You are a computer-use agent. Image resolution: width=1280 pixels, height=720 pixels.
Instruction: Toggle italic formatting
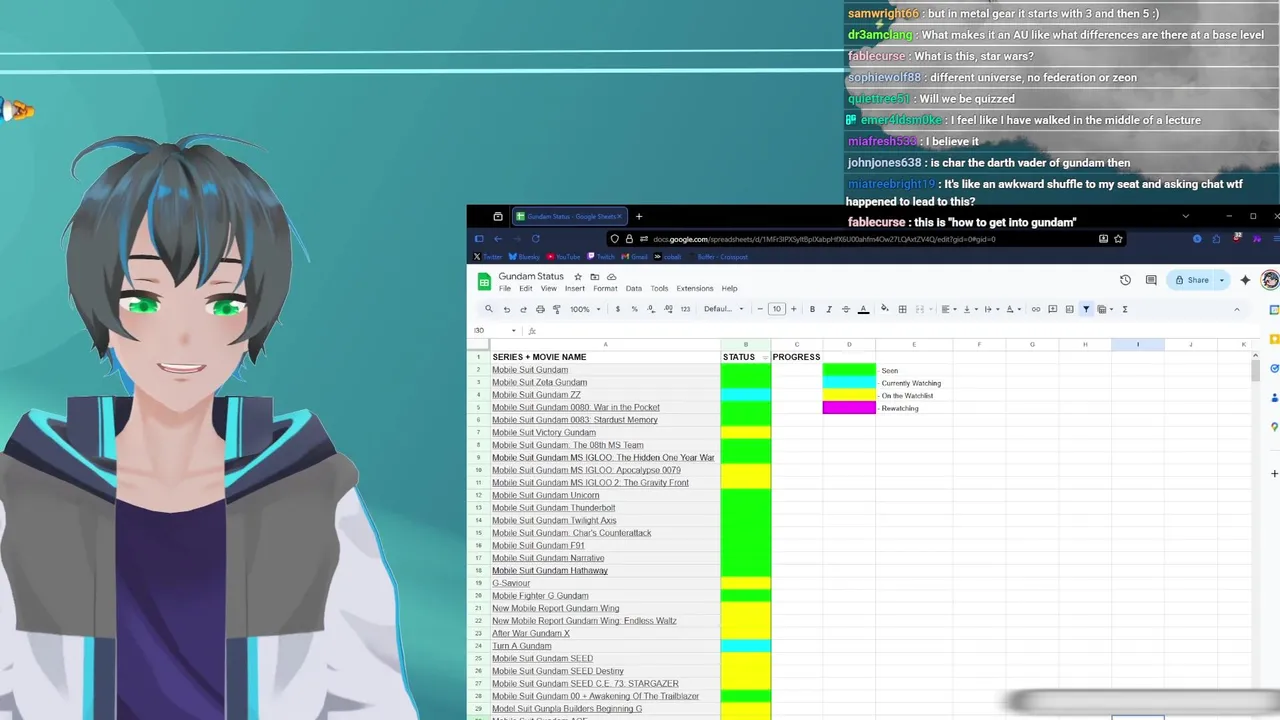pyautogui.click(x=829, y=309)
